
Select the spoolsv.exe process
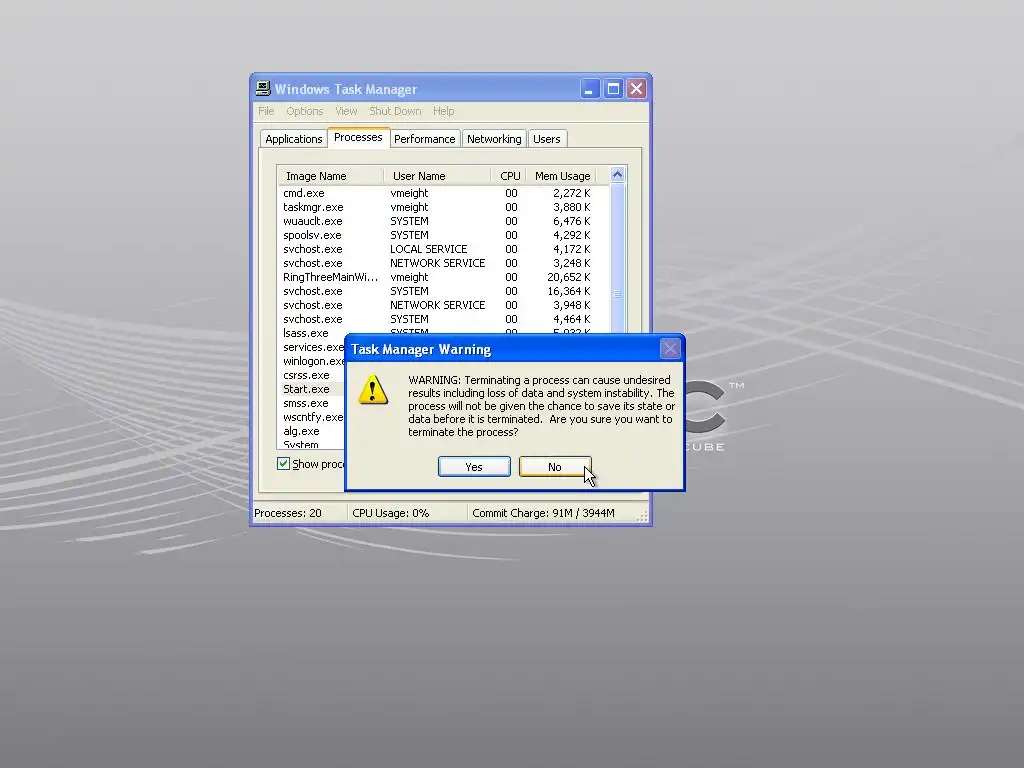pos(443,235)
